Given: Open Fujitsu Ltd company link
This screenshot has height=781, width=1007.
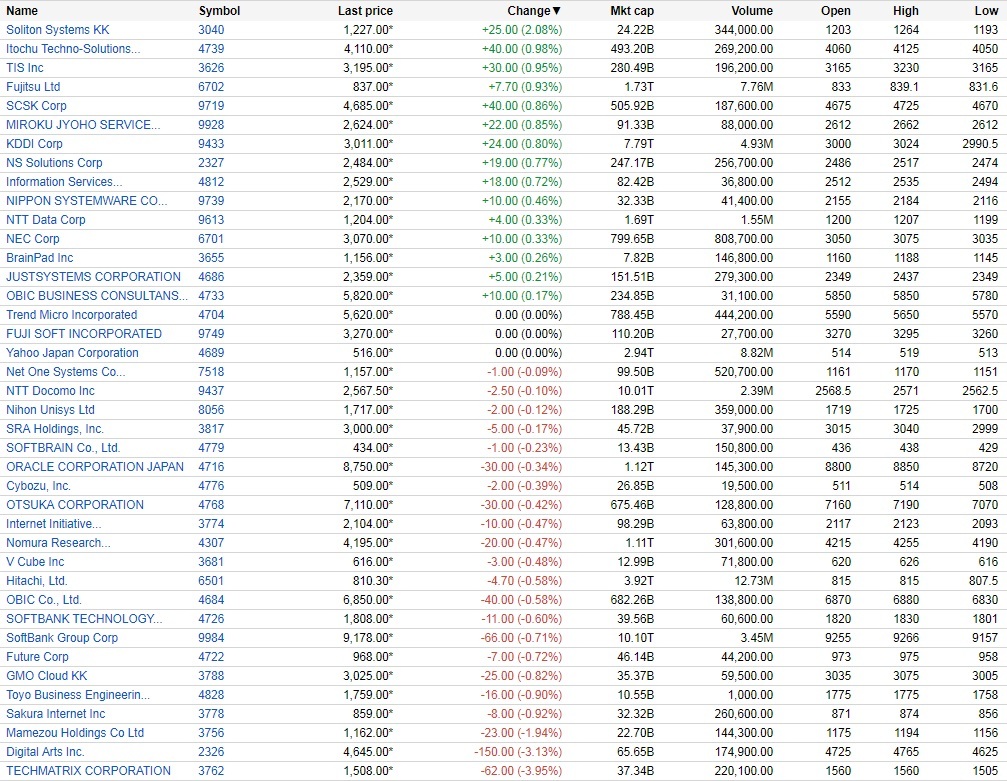Looking at the screenshot, I should [33, 87].
